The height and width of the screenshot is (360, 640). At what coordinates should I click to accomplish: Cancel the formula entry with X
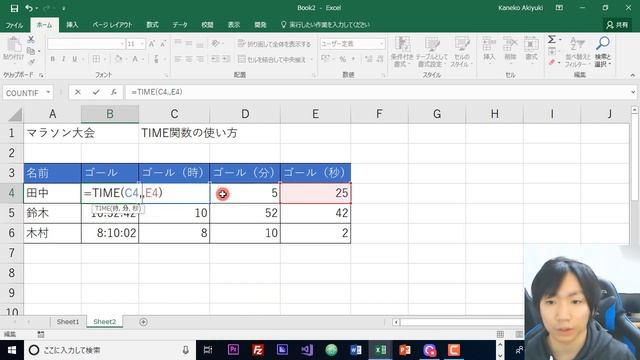(78, 93)
